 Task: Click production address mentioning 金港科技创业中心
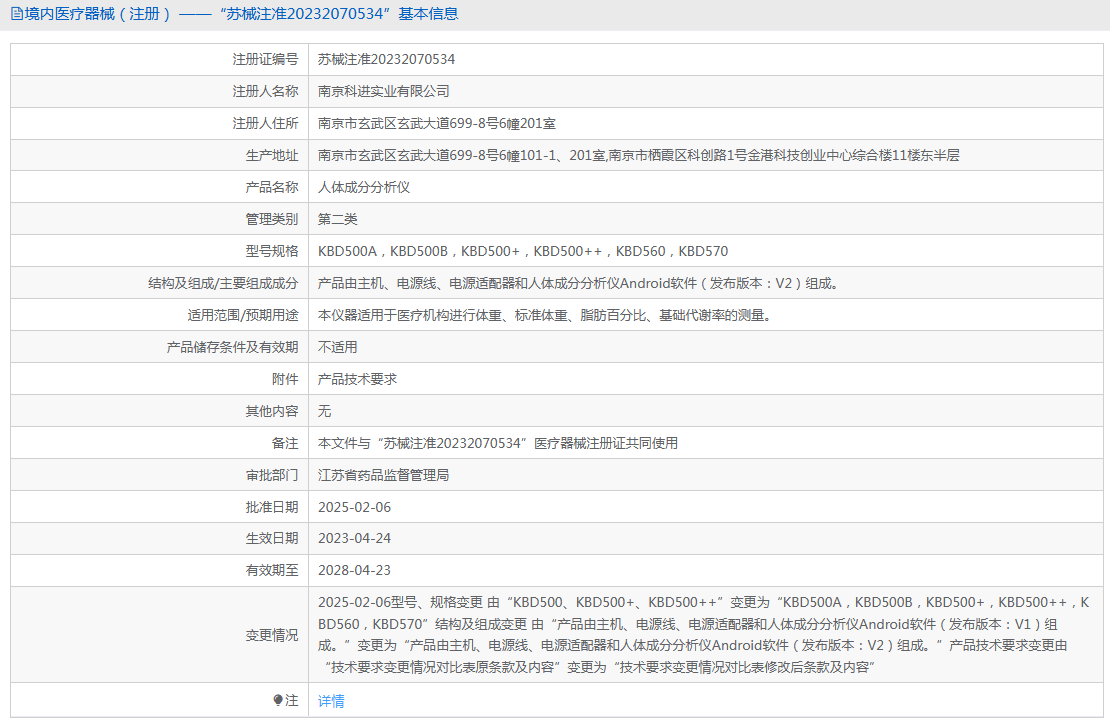[x=639, y=155]
